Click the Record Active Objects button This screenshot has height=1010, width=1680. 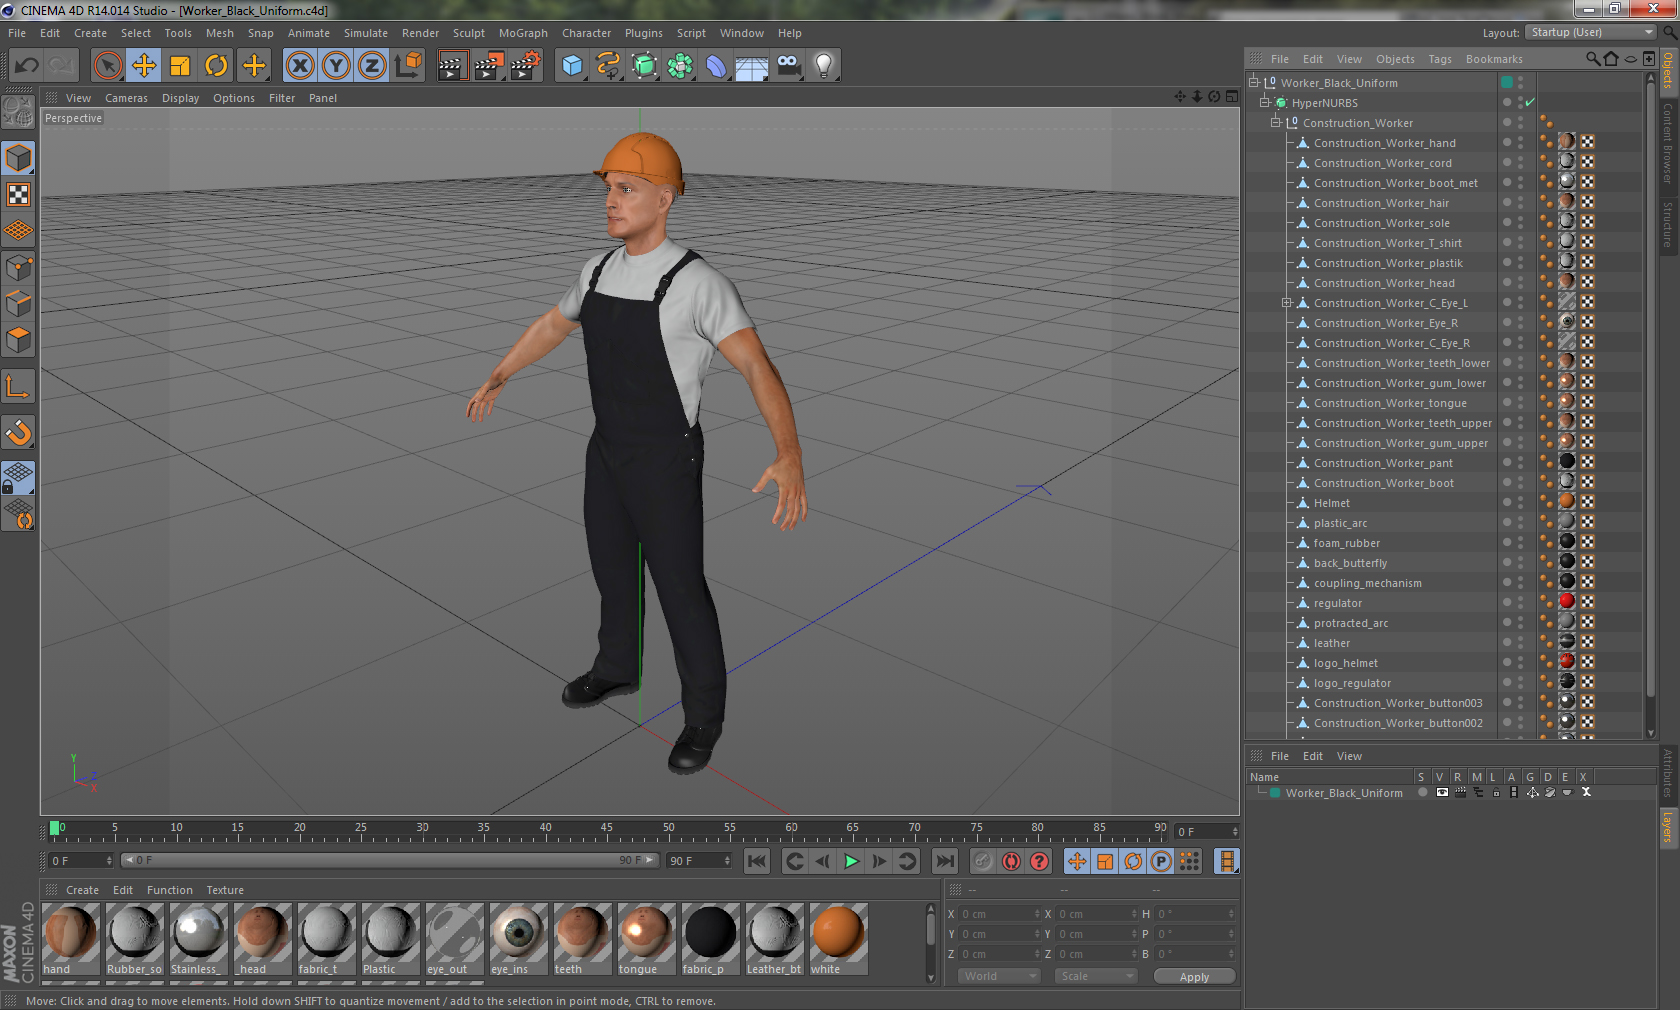click(x=983, y=861)
